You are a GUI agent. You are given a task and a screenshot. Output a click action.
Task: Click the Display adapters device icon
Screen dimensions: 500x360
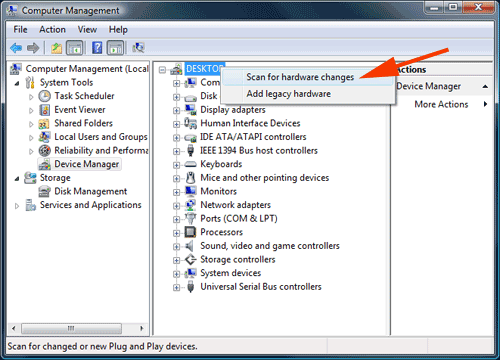191,110
